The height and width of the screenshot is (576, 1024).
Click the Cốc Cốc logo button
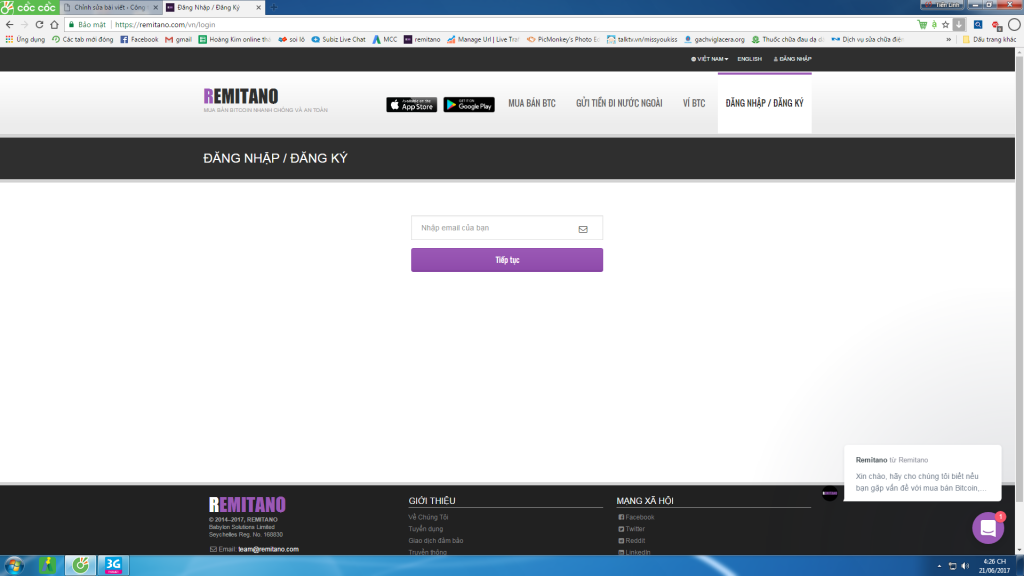[x=29, y=7]
